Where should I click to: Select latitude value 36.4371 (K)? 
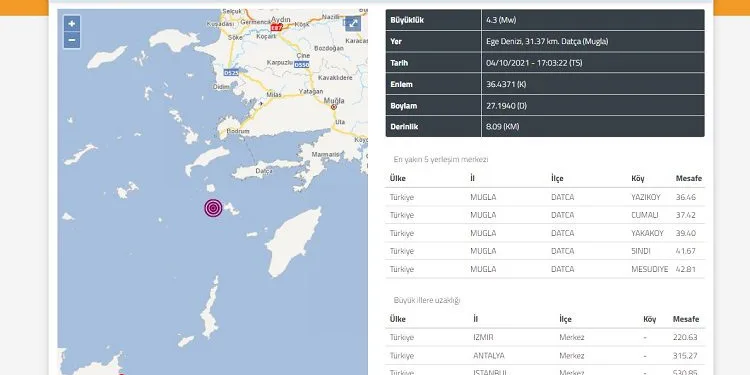click(506, 84)
